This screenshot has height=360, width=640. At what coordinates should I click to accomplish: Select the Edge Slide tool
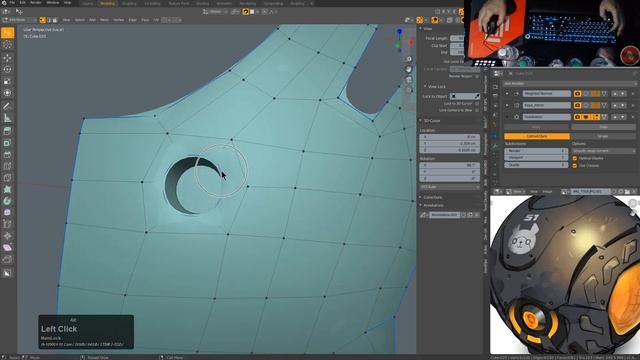[x=7, y=224]
